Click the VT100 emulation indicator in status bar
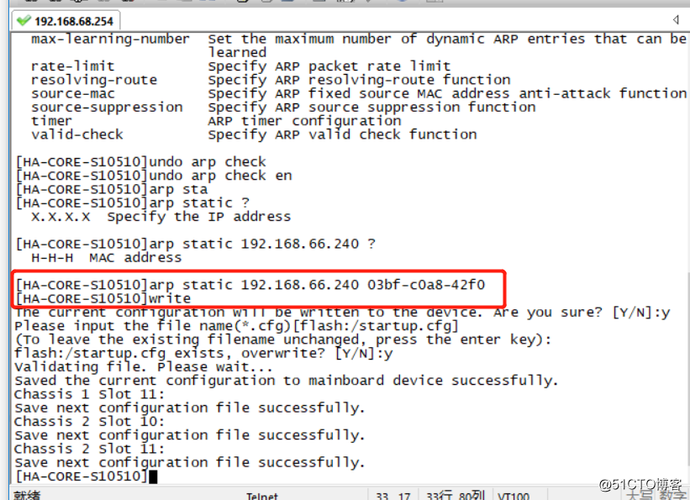 click(x=514, y=496)
